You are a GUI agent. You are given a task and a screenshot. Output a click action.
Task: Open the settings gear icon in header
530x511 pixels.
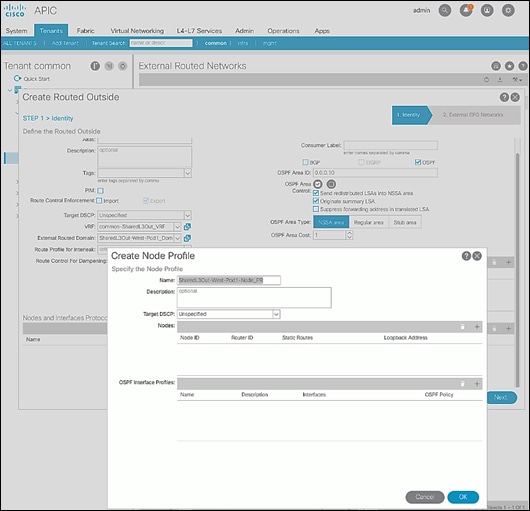point(508,10)
